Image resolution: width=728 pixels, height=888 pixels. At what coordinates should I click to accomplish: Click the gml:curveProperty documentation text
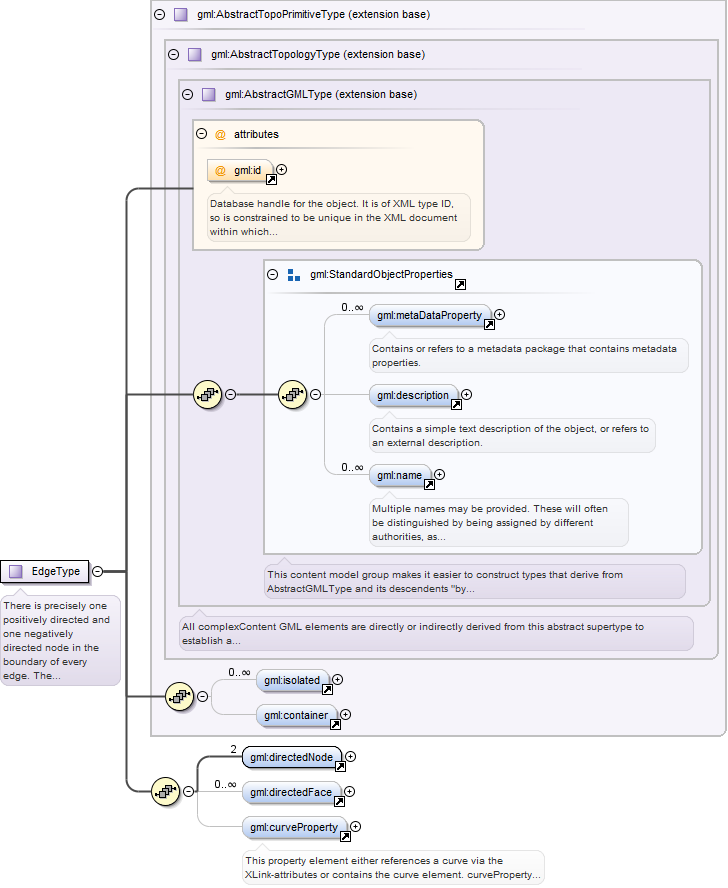pos(393,868)
